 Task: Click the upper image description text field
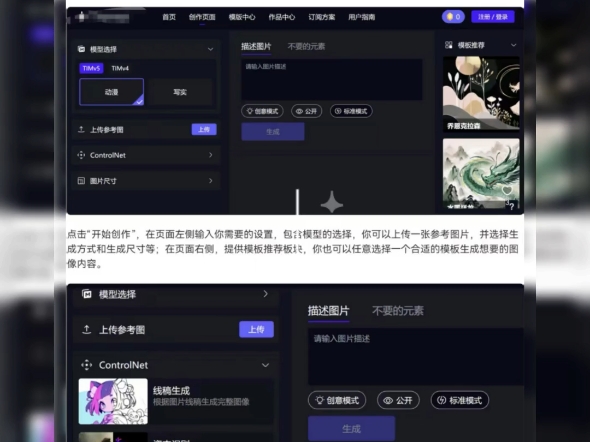(331, 79)
